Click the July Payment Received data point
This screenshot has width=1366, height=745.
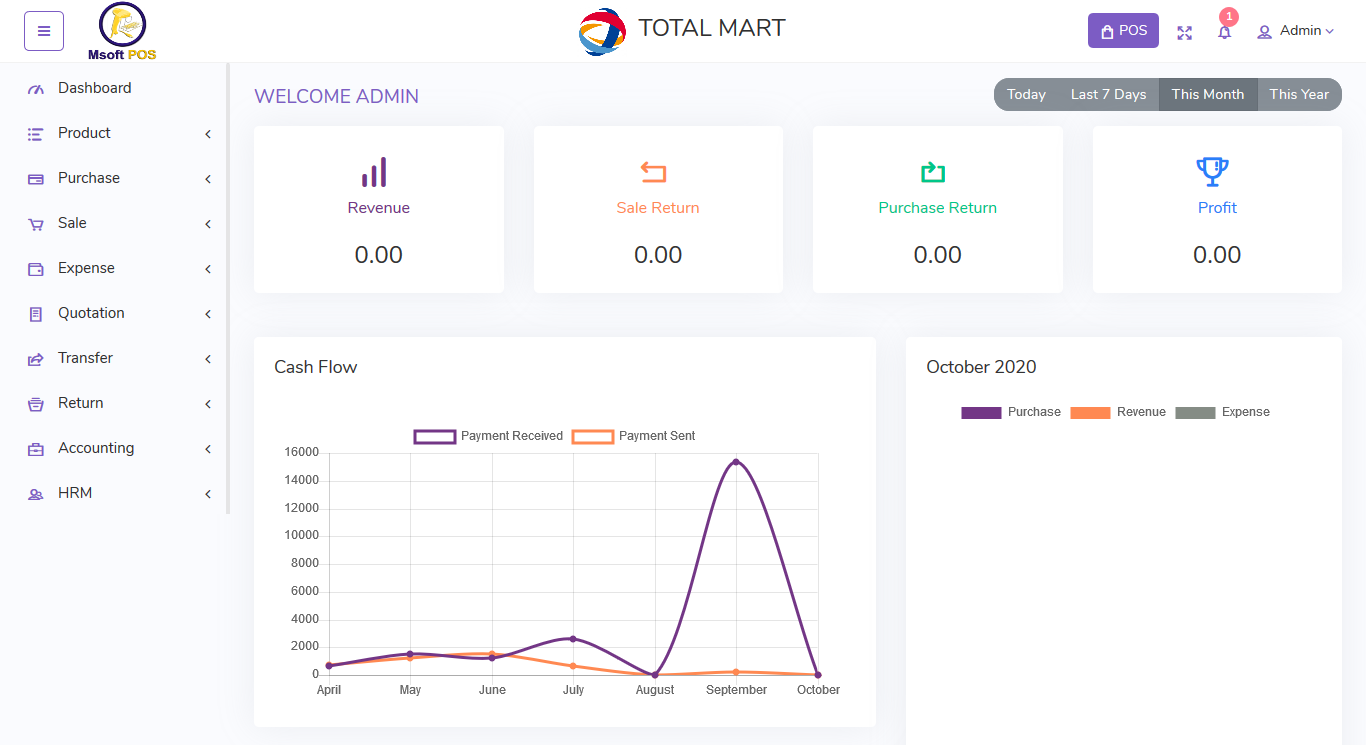tap(573, 638)
